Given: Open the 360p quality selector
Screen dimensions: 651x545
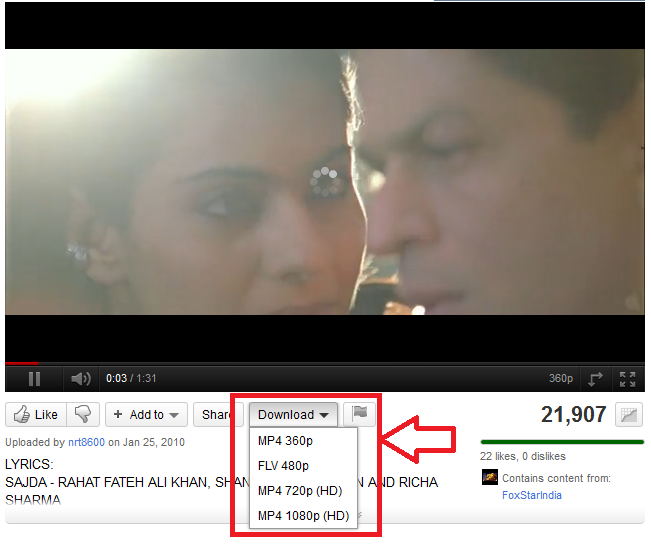Looking at the screenshot, I should (560, 378).
